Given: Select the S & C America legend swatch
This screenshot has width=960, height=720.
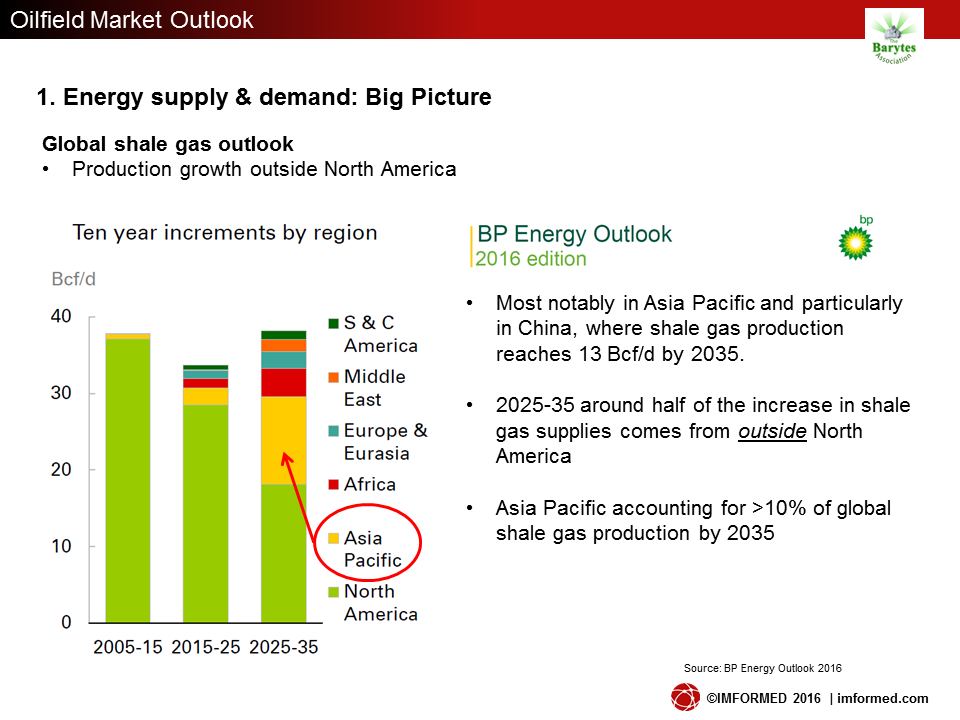Looking at the screenshot, I should [x=334, y=323].
